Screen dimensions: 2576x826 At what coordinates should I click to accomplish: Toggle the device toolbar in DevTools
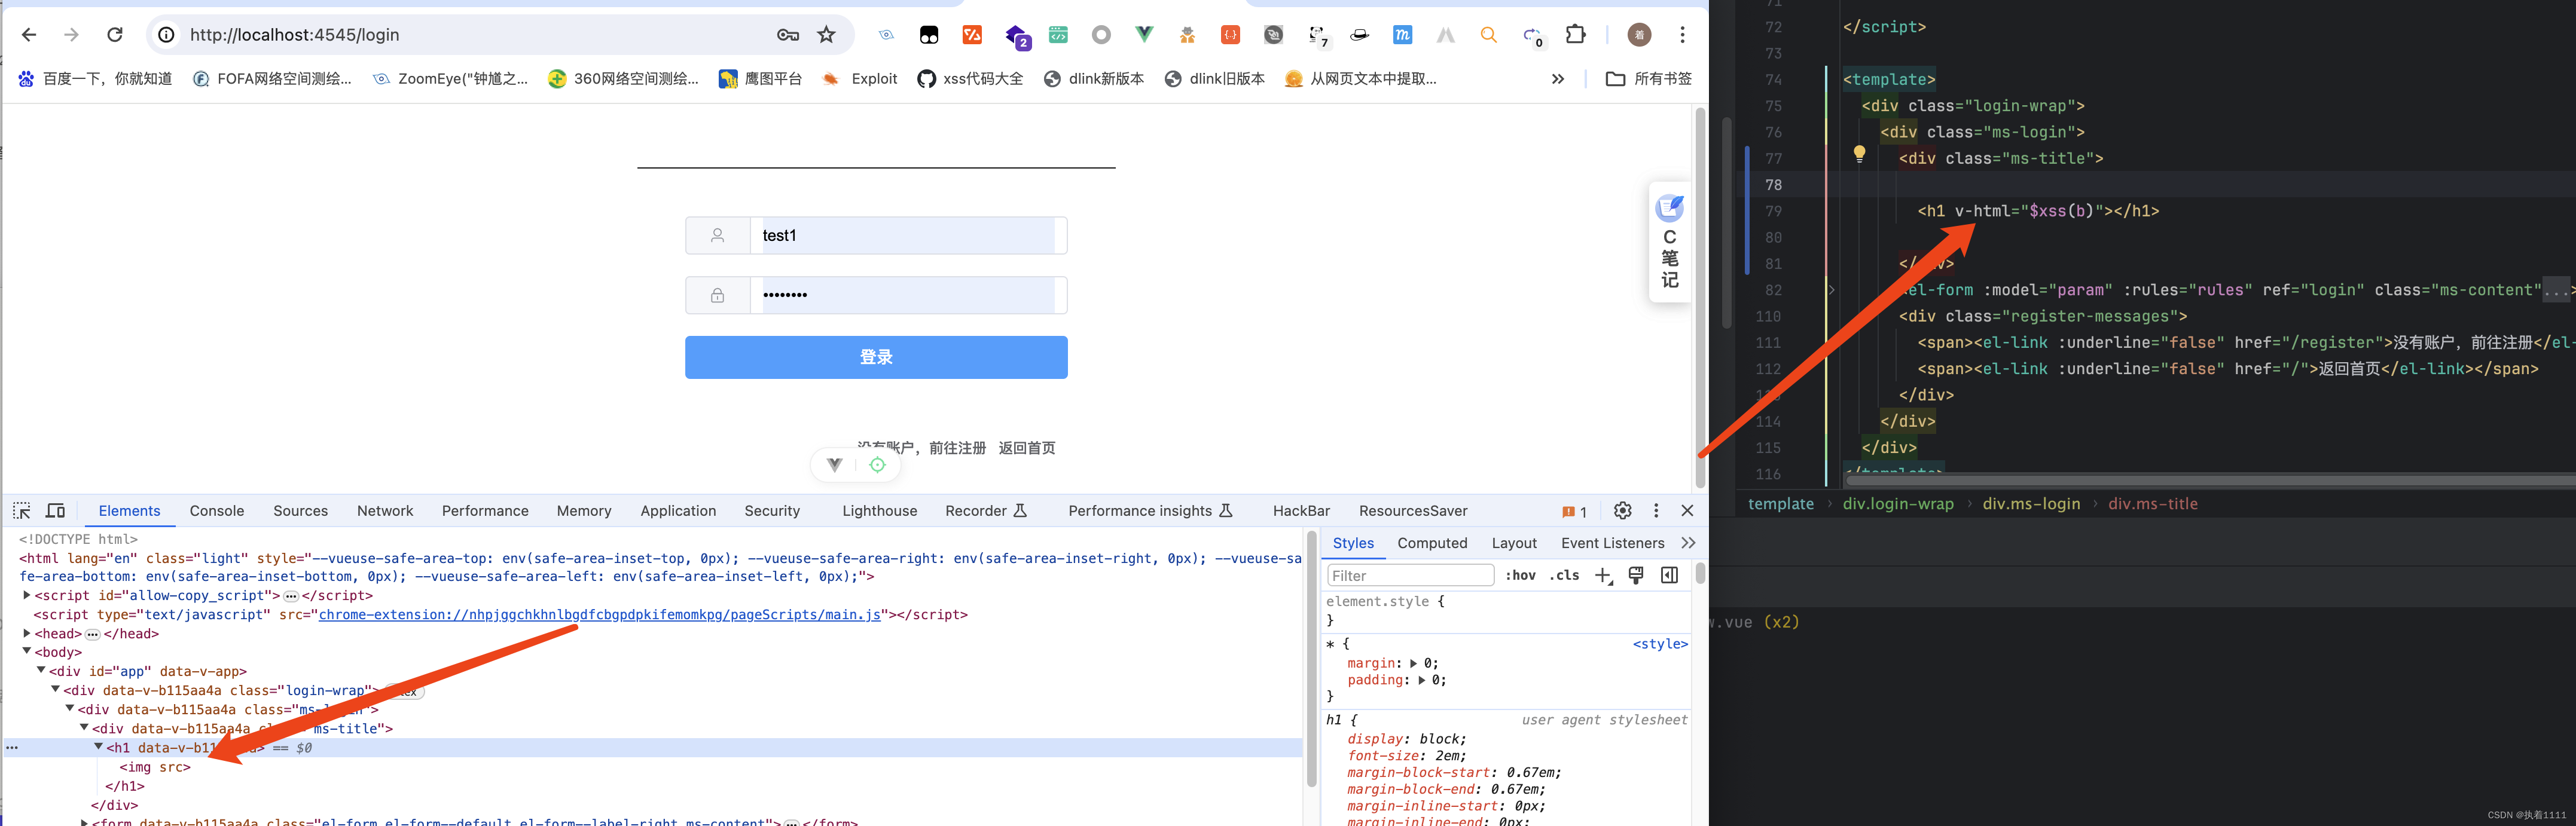tap(56, 511)
